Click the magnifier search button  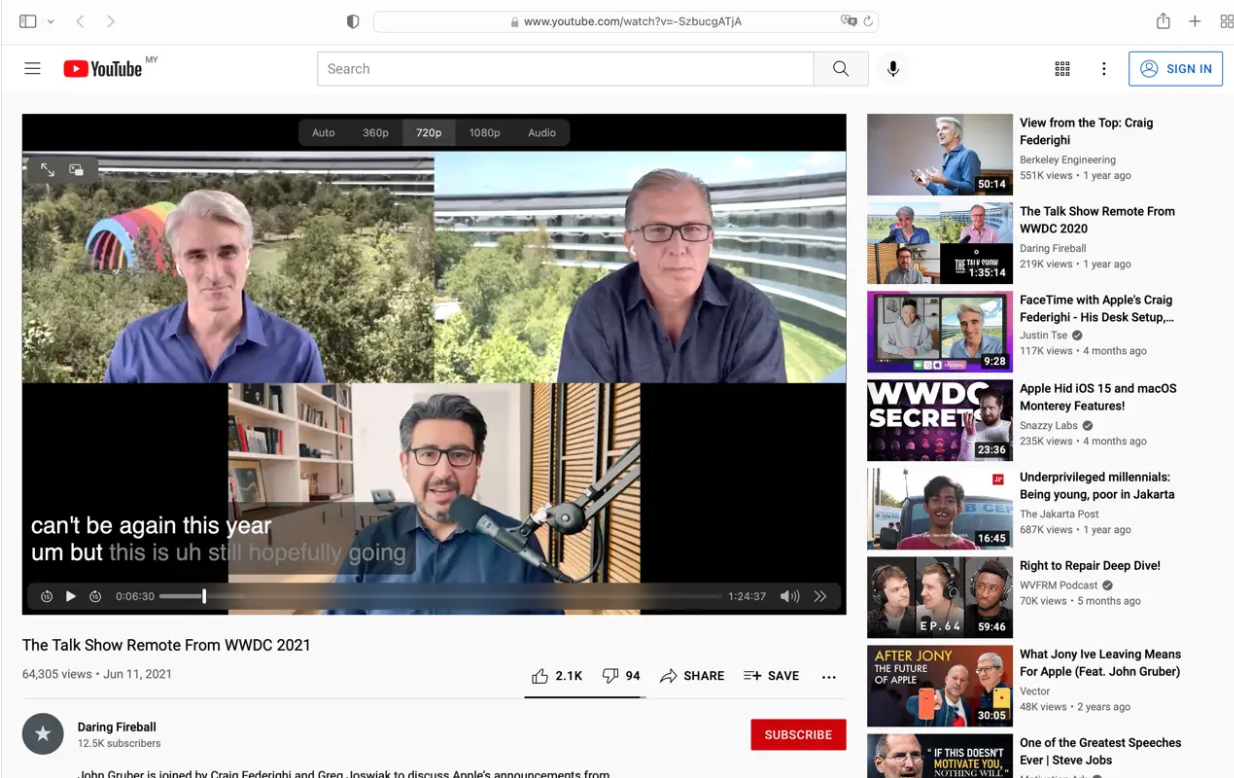[841, 68]
